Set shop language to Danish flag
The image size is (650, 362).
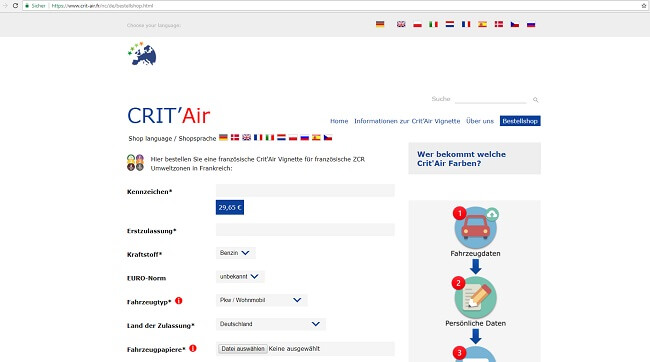point(235,137)
